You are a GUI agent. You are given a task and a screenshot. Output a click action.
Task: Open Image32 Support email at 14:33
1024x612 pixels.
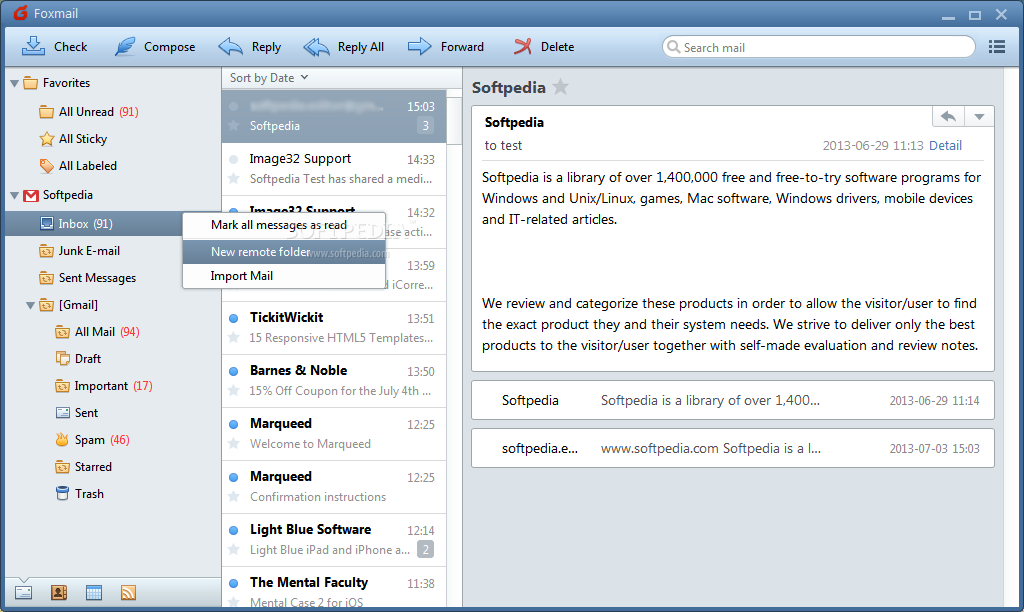[x=334, y=169]
